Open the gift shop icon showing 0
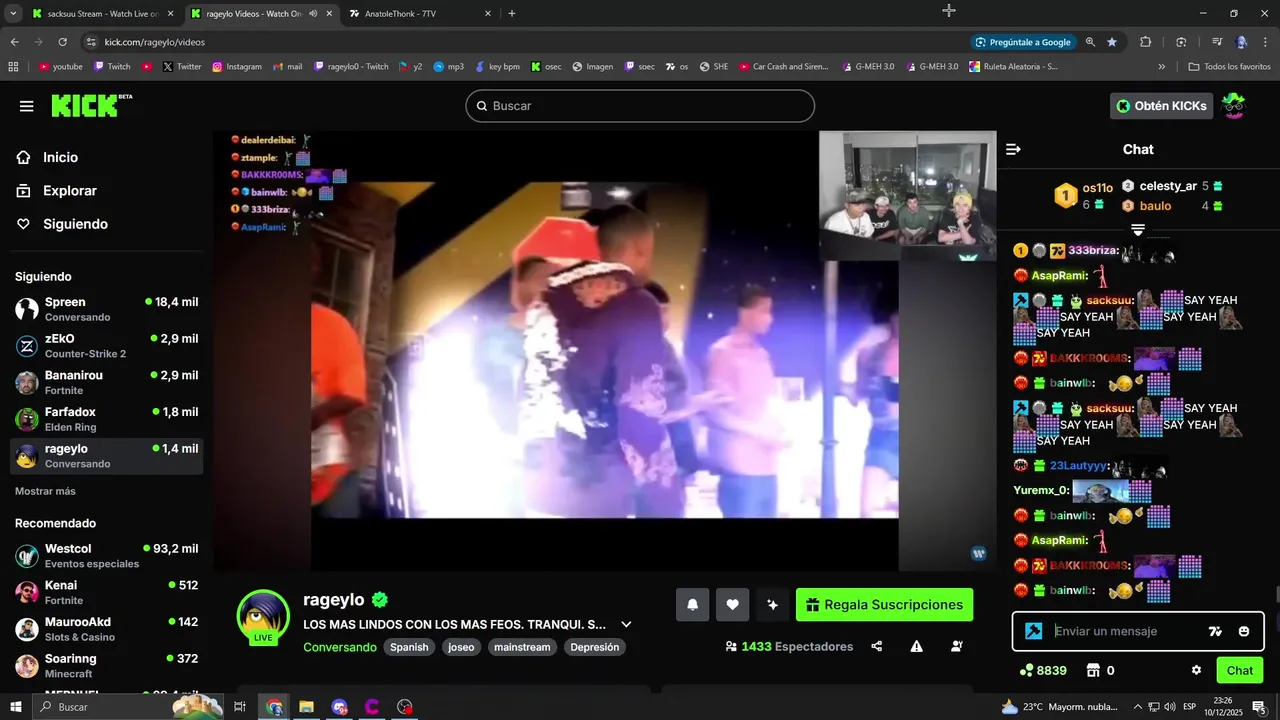The image size is (1280, 720). pyautogui.click(x=1100, y=670)
